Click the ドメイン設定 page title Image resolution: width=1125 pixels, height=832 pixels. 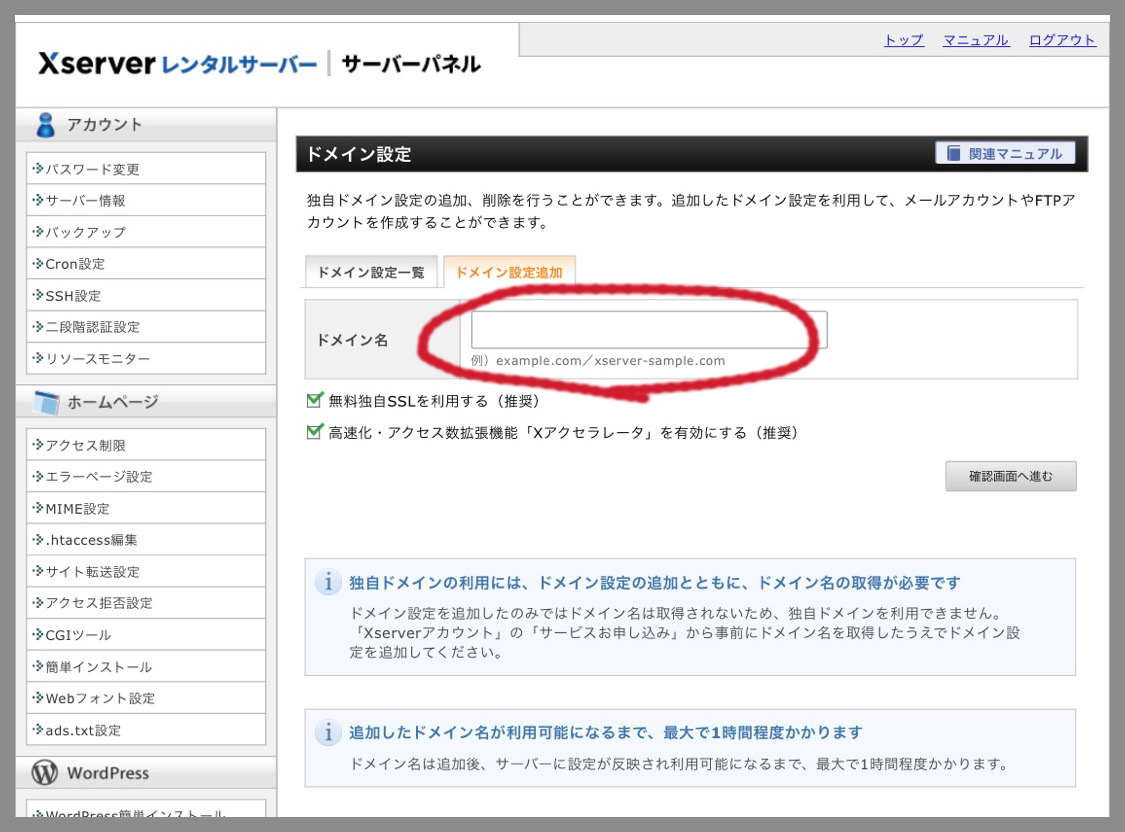point(359,154)
